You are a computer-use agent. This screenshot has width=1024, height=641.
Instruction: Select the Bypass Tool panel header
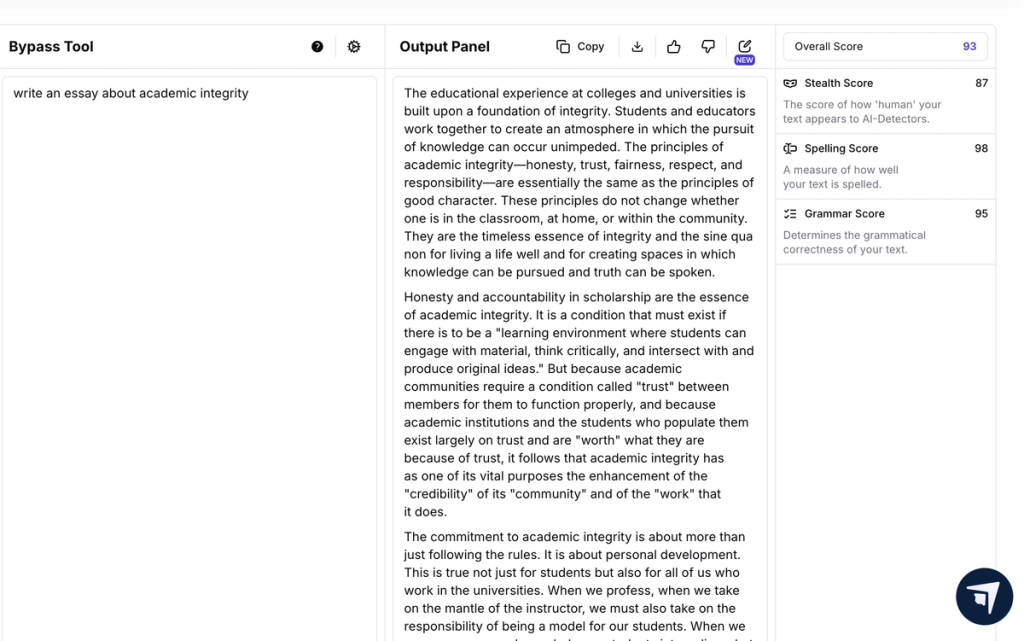point(50,46)
